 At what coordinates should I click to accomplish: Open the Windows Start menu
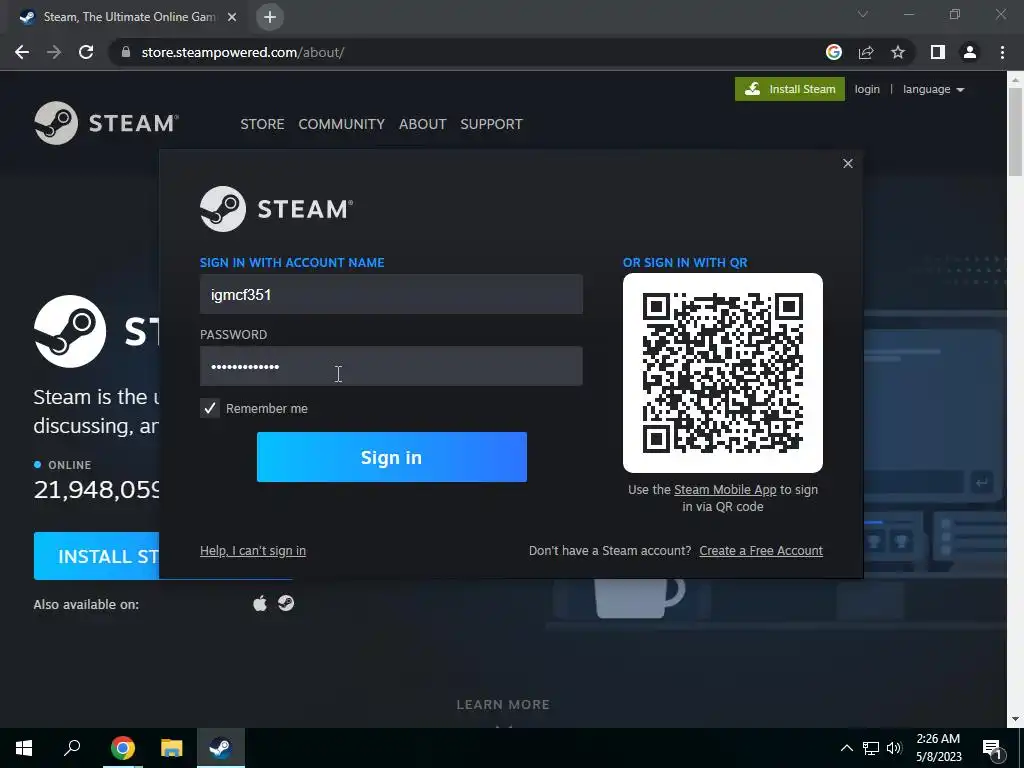click(x=24, y=748)
